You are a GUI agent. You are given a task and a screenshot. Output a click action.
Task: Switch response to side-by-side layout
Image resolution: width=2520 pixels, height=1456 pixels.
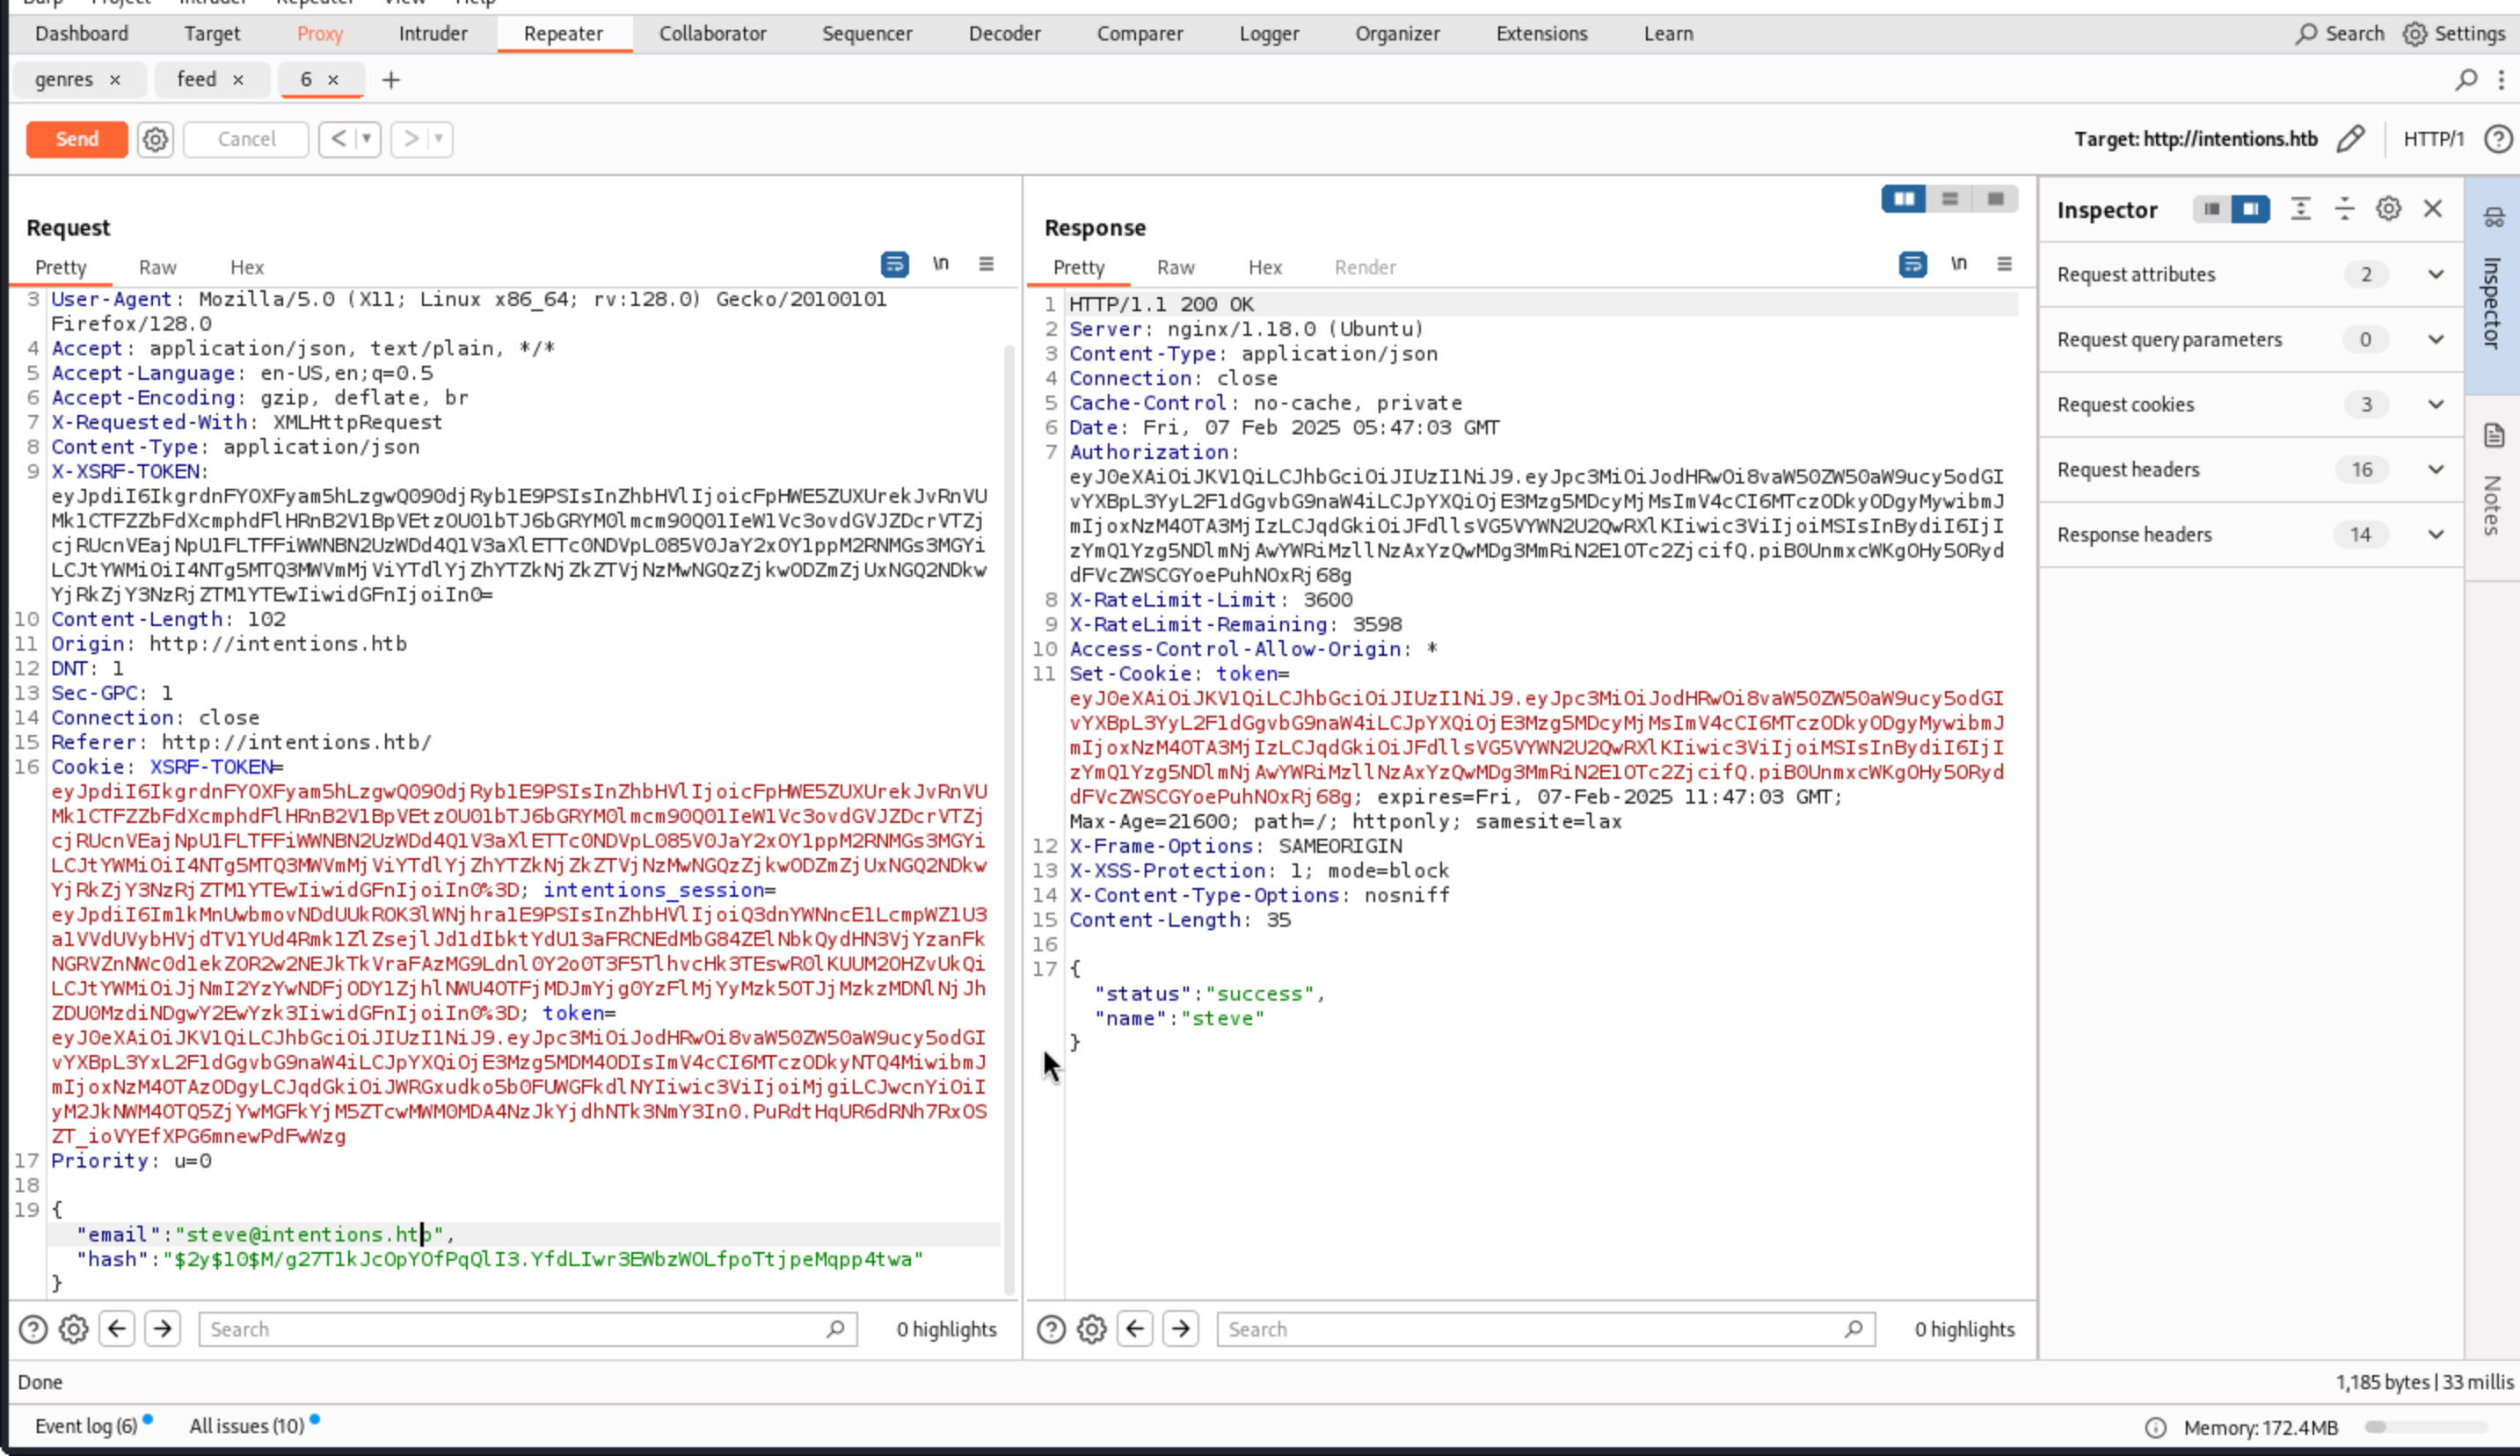click(x=1903, y=199)
